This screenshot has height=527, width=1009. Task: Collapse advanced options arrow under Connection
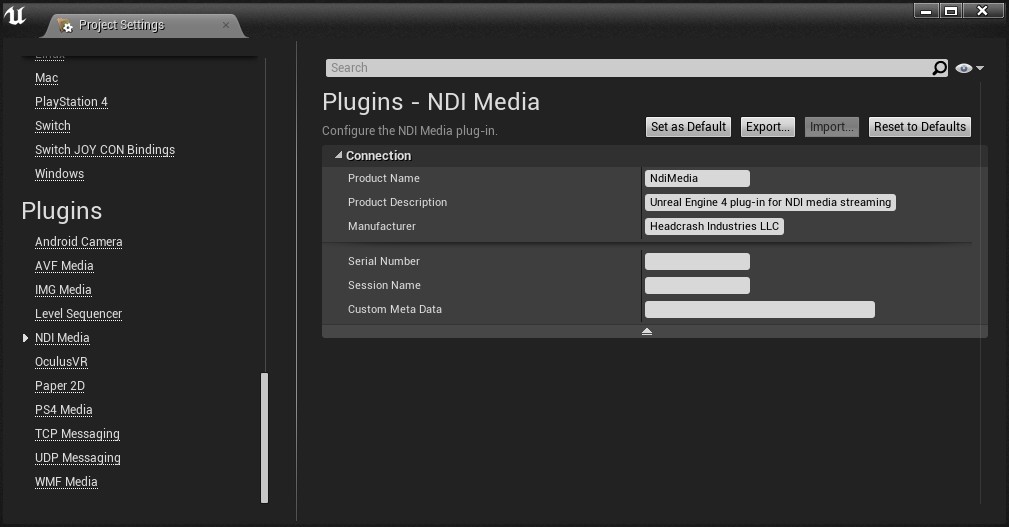[x=647, y=331]
